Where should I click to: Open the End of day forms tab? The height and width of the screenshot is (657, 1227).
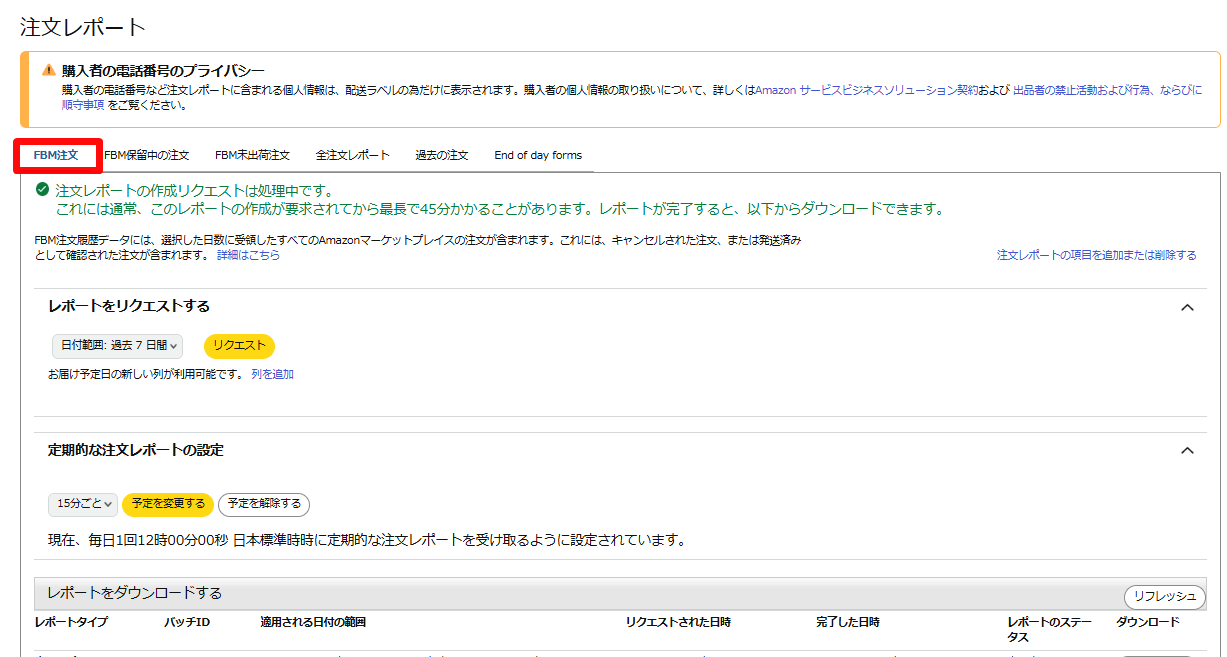click(538, 156)
